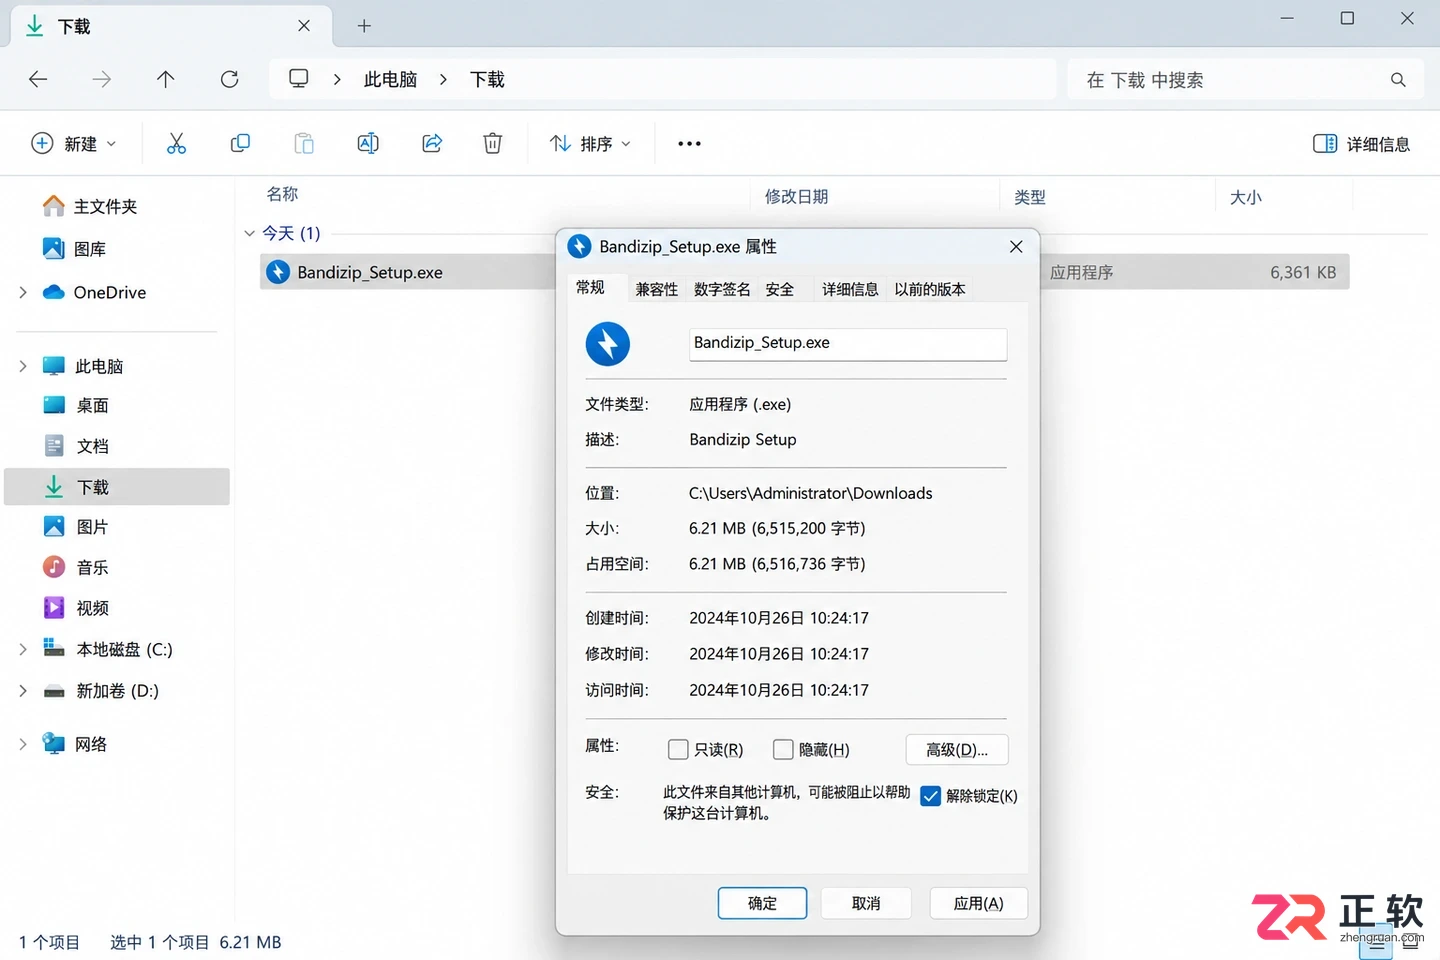Open the 排序 sort dropdown

tap(591, 144)
